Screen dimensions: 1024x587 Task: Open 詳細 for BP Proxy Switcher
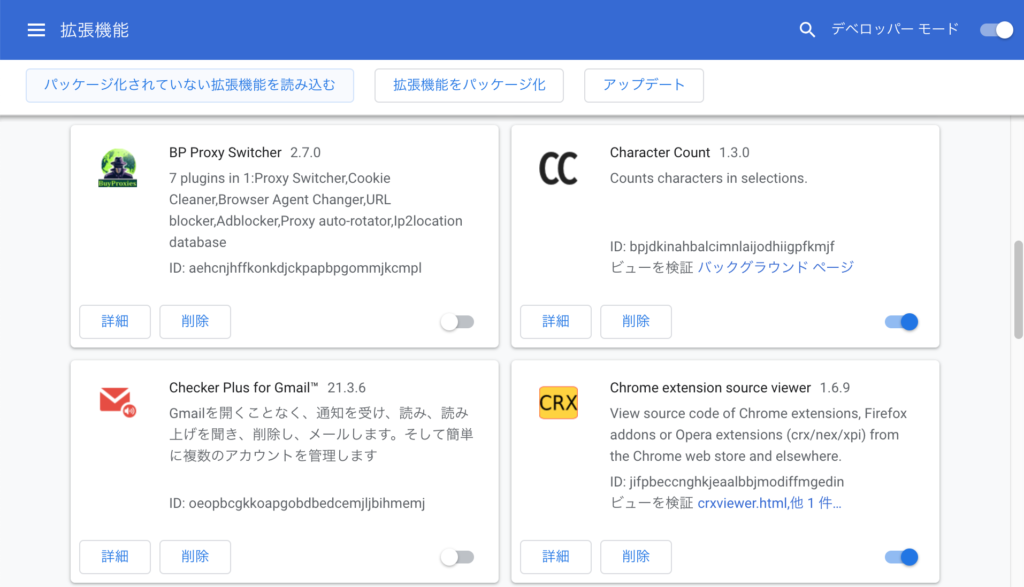point(115,322)
